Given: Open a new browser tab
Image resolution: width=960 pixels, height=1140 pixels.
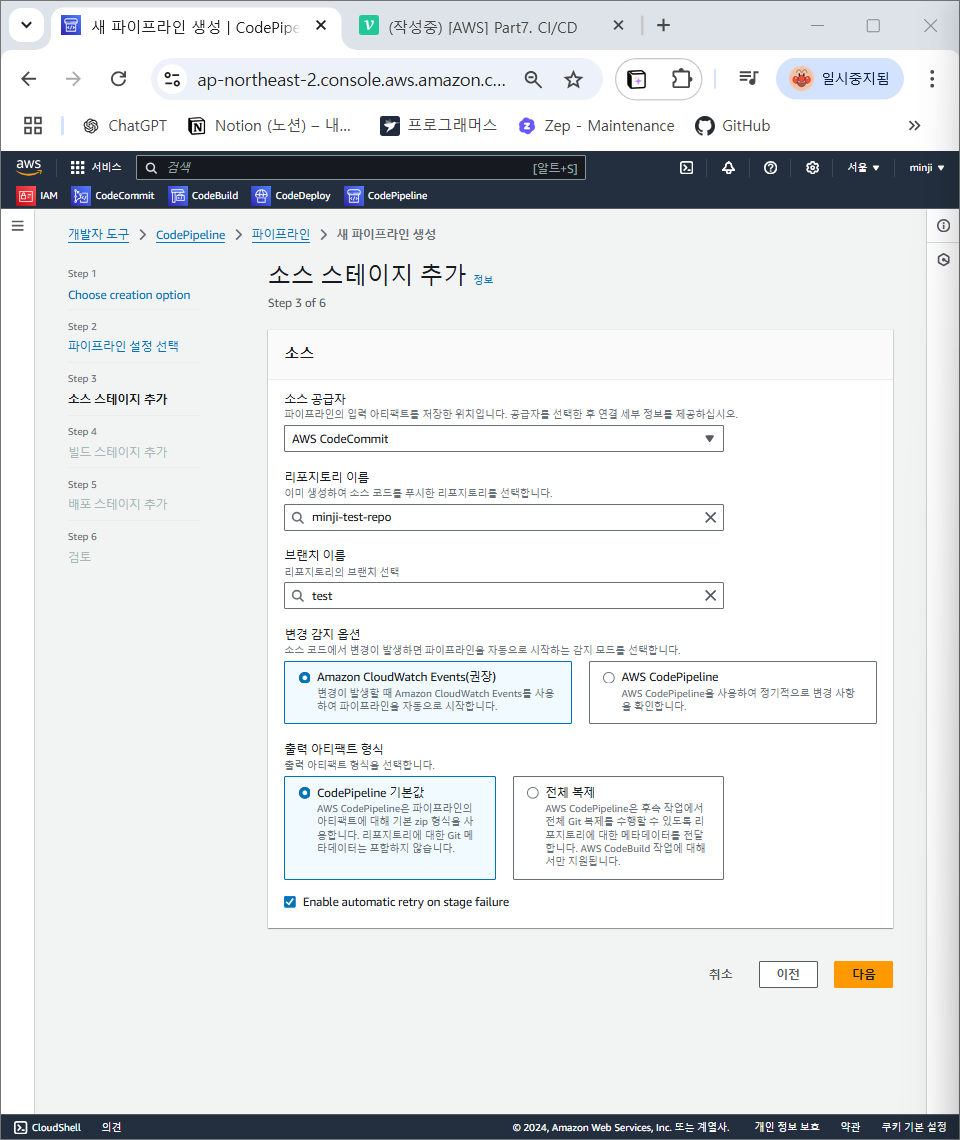Looking at the screenshot, I should pos(663,25).
